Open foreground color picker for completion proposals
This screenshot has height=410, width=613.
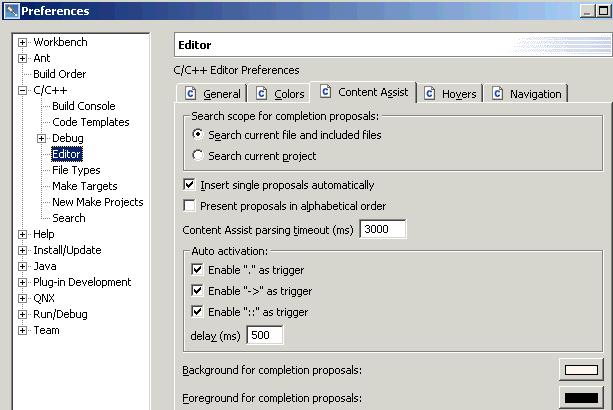[580, 398]
